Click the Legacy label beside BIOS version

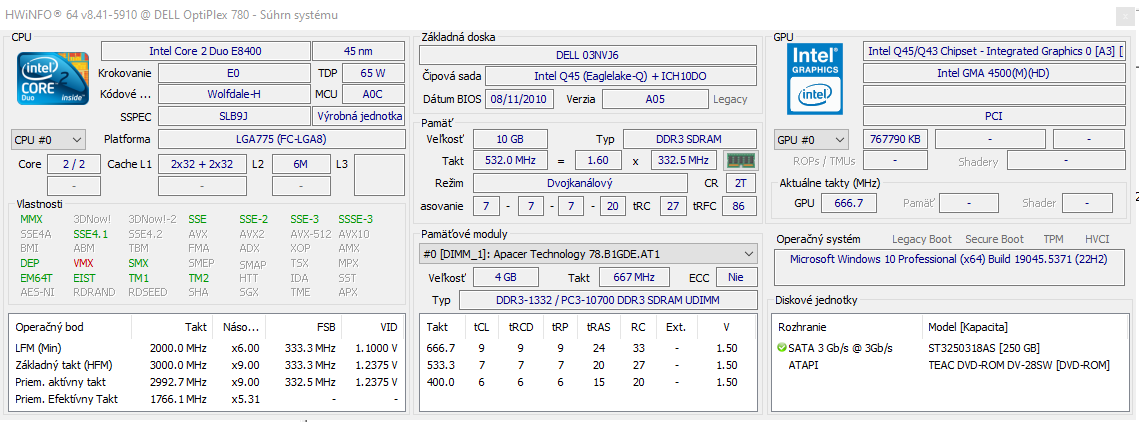[730, 100]
